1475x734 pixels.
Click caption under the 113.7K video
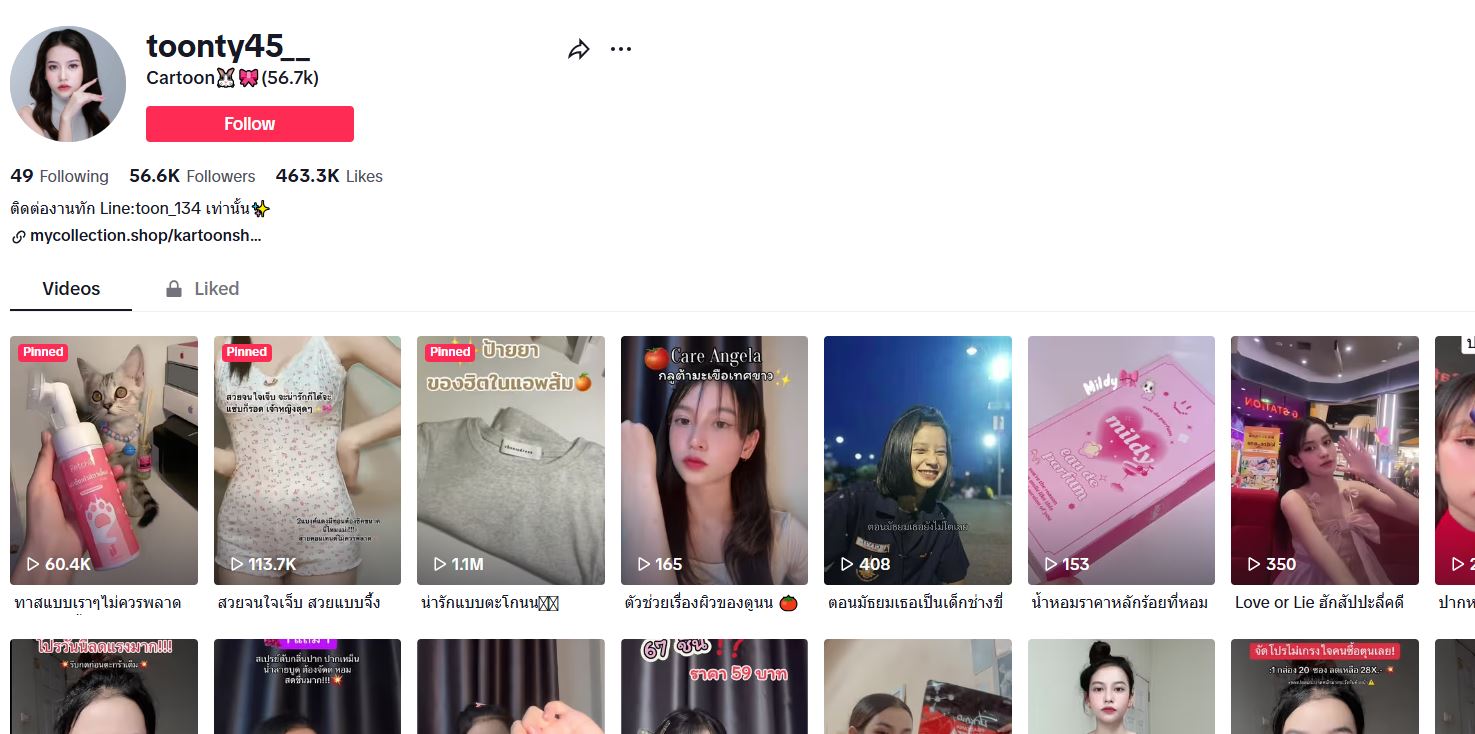299,603
